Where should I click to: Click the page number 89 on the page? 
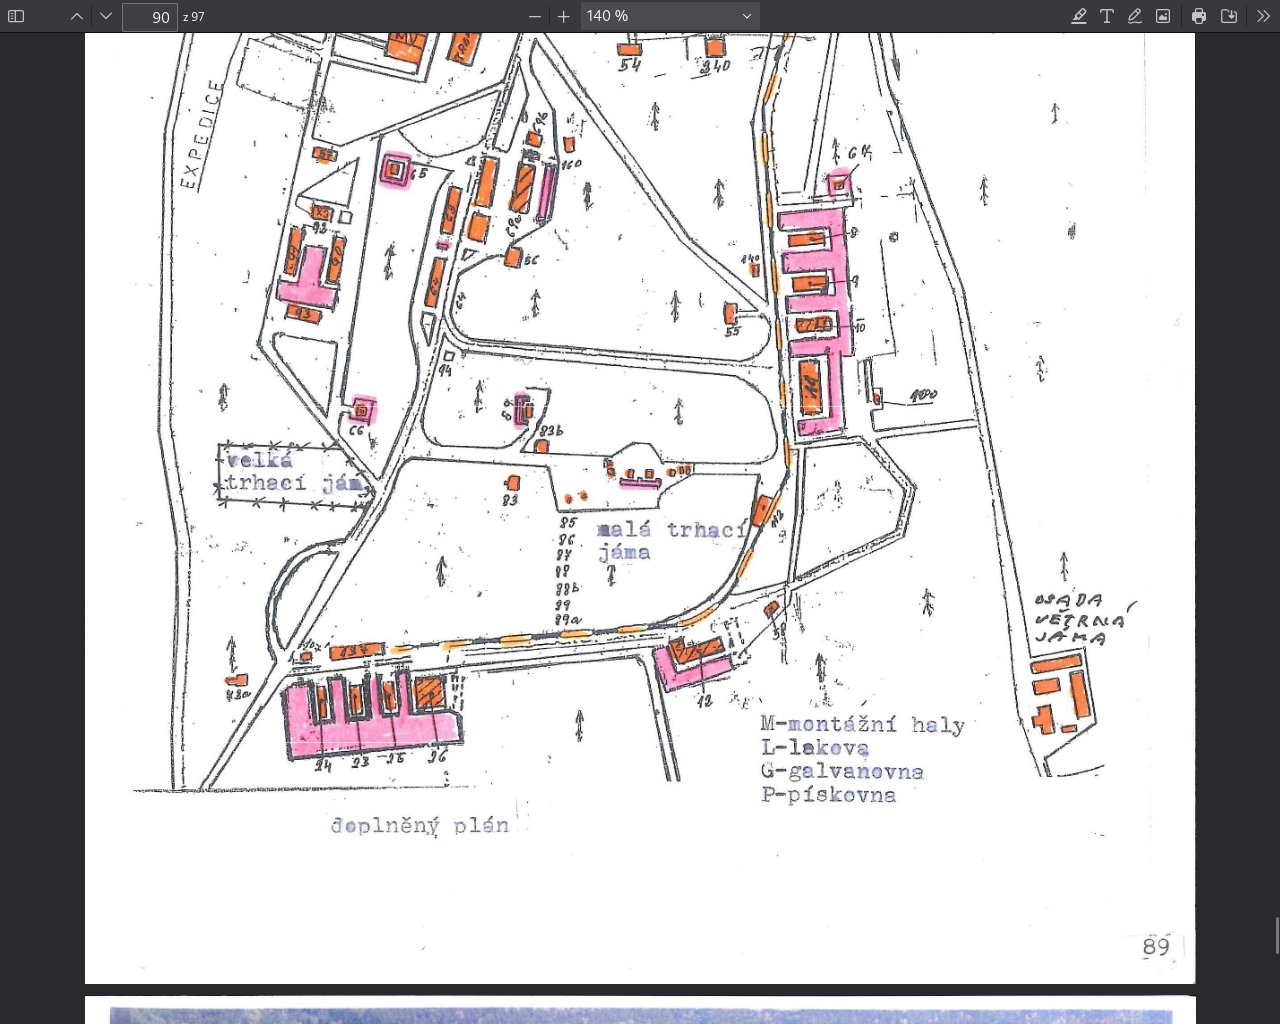[1156, 946]
